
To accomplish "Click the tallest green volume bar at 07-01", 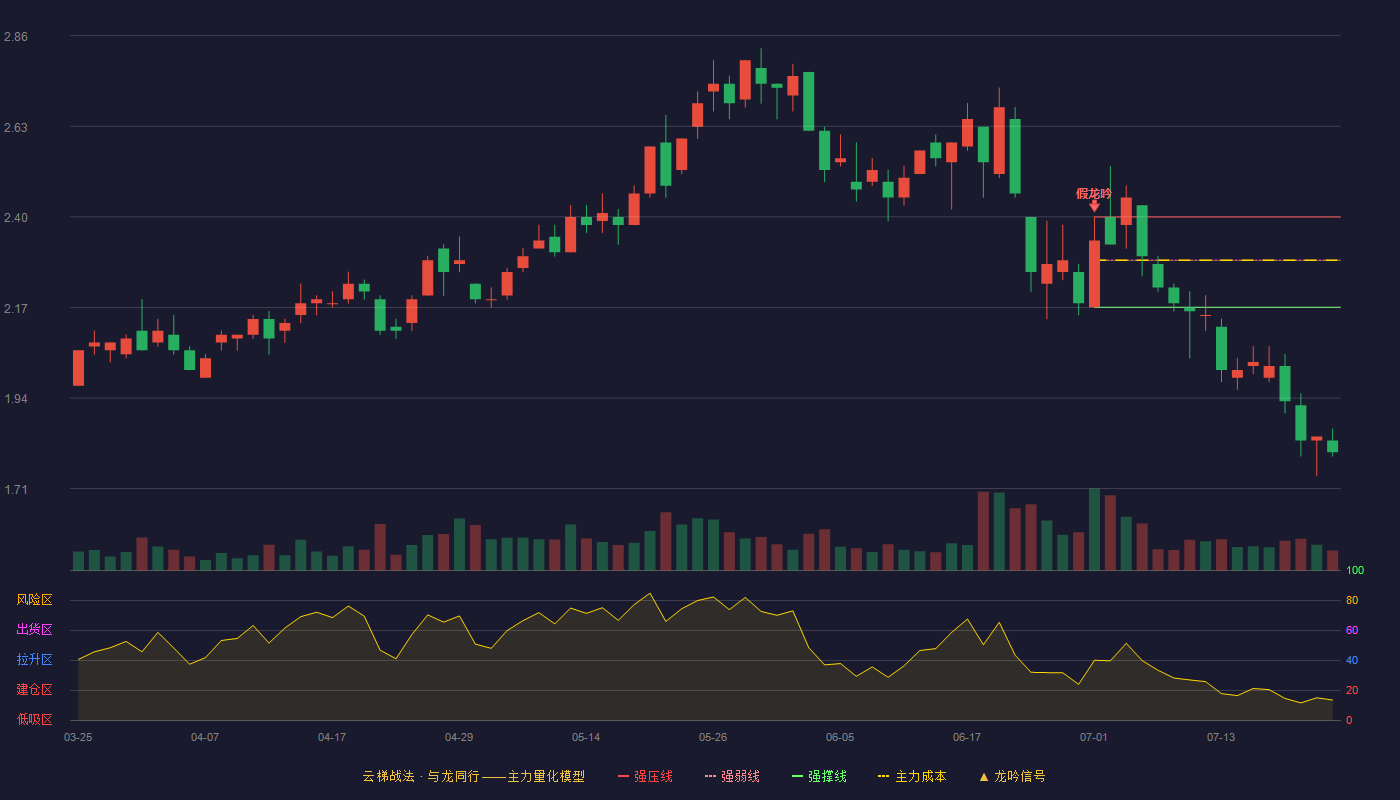I will pyautogui.click(x=1094, y=529).
